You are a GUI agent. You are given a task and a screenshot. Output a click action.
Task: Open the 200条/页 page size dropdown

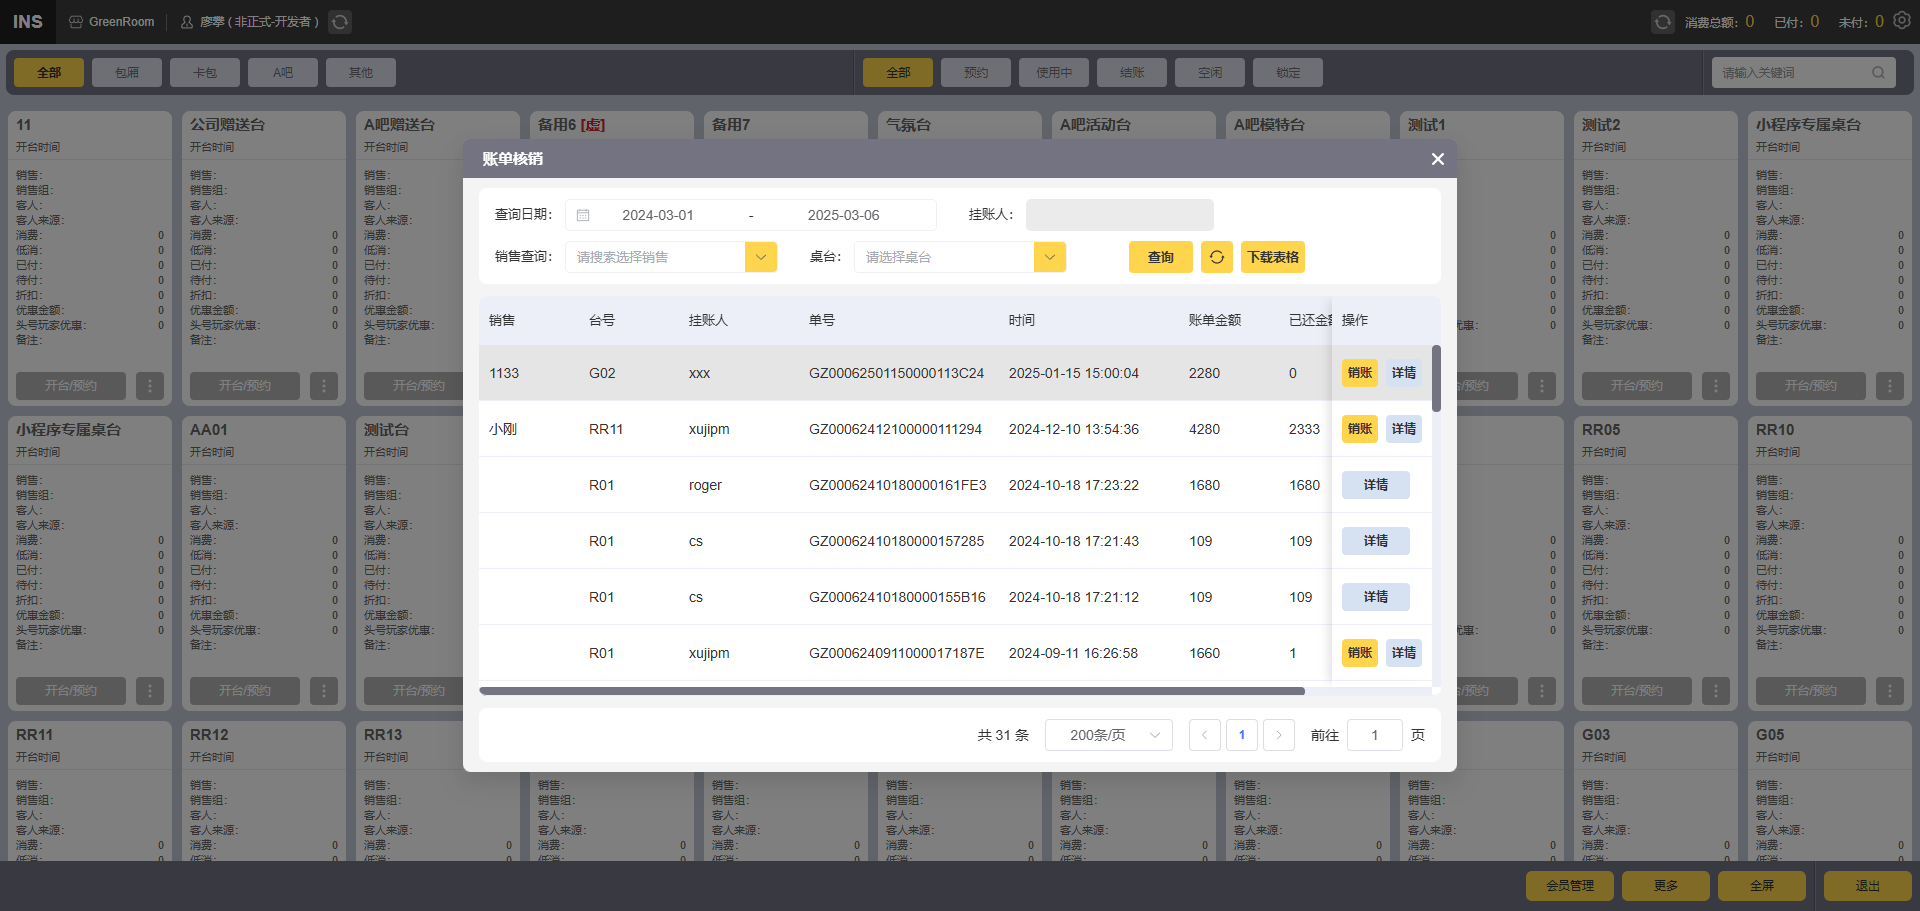point(1108,735)
